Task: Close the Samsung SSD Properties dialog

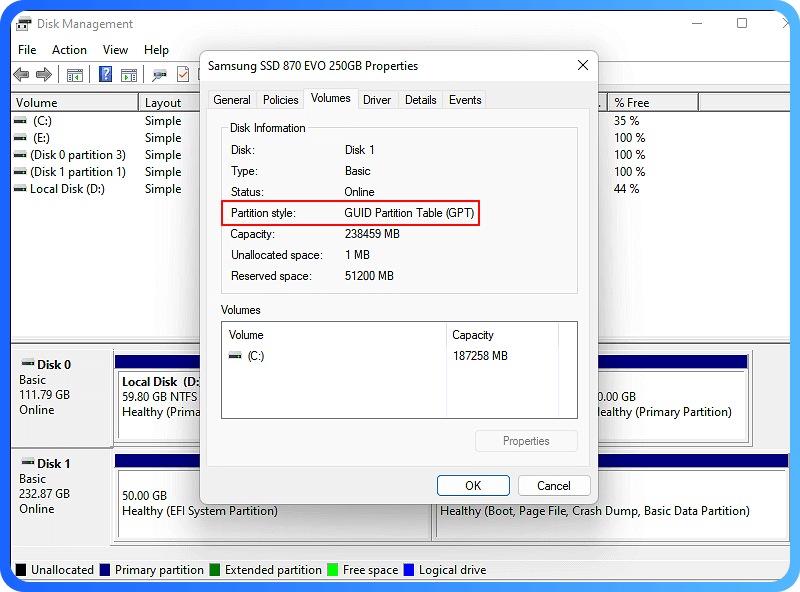Action: coord(583,65)
